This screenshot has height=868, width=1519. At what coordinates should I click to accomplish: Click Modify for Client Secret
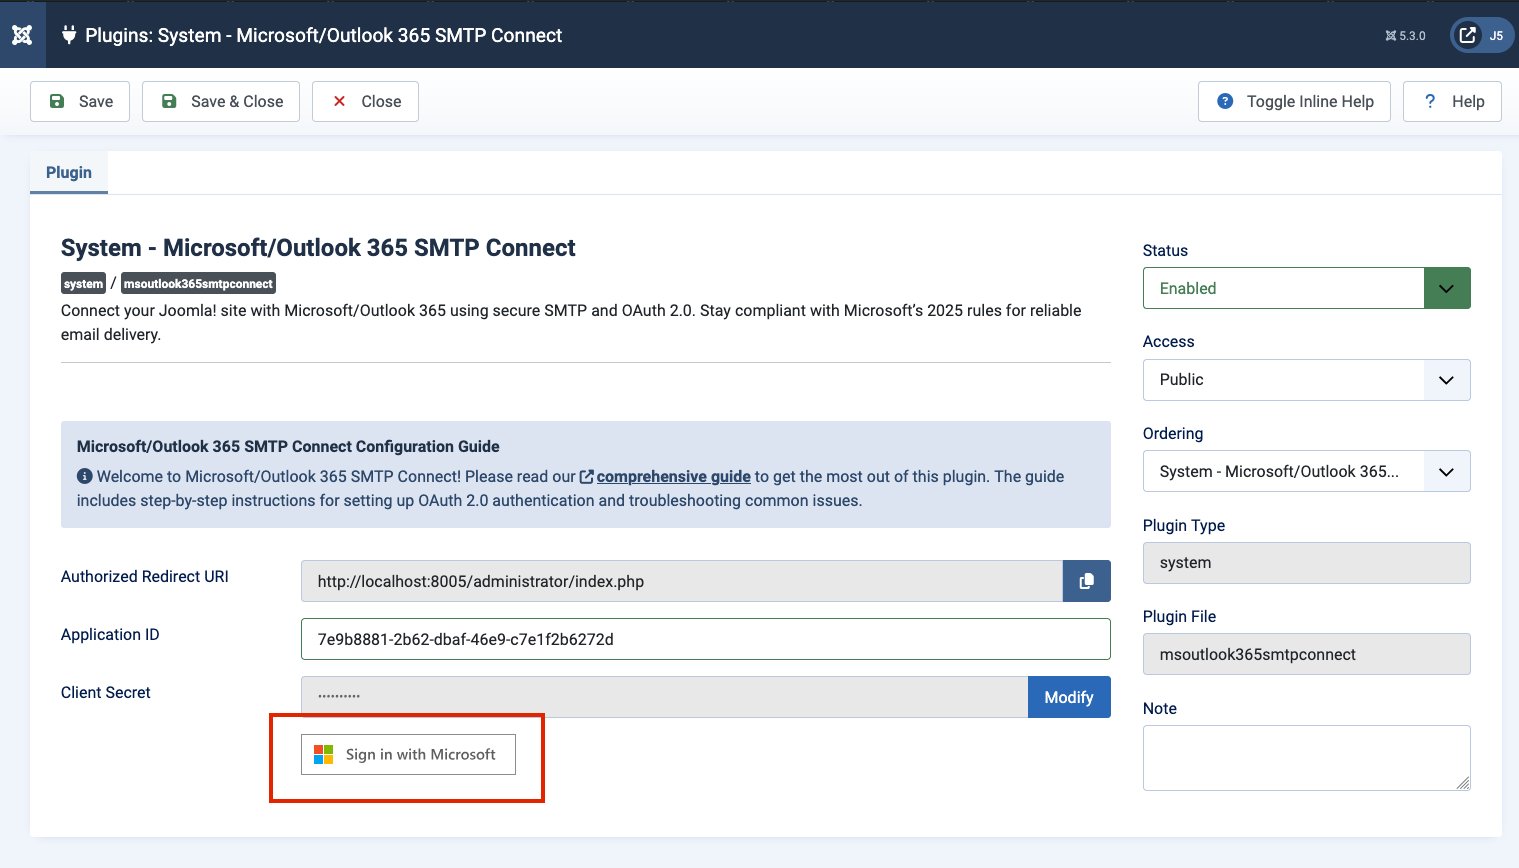click(1069, 697)
